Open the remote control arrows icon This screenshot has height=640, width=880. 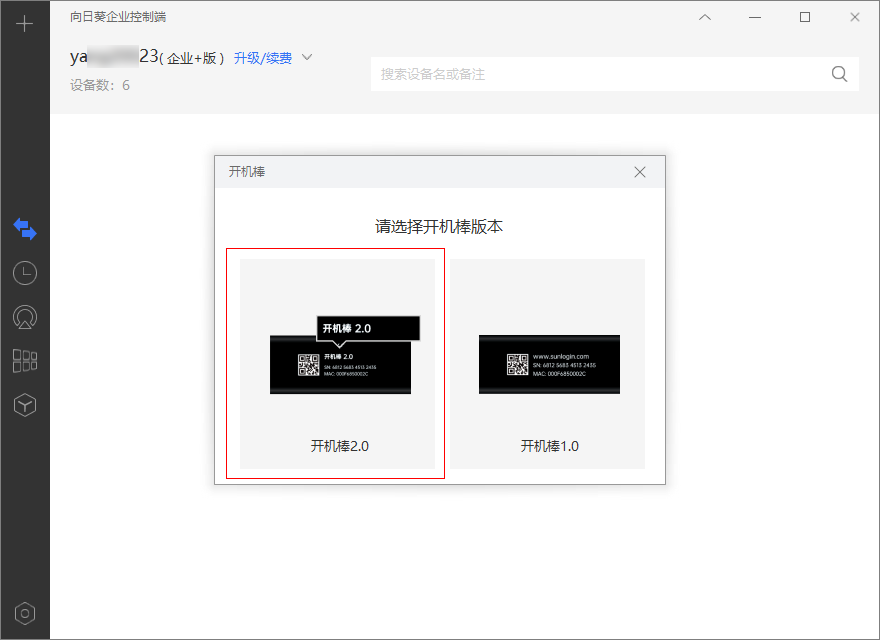coord(25,229)
